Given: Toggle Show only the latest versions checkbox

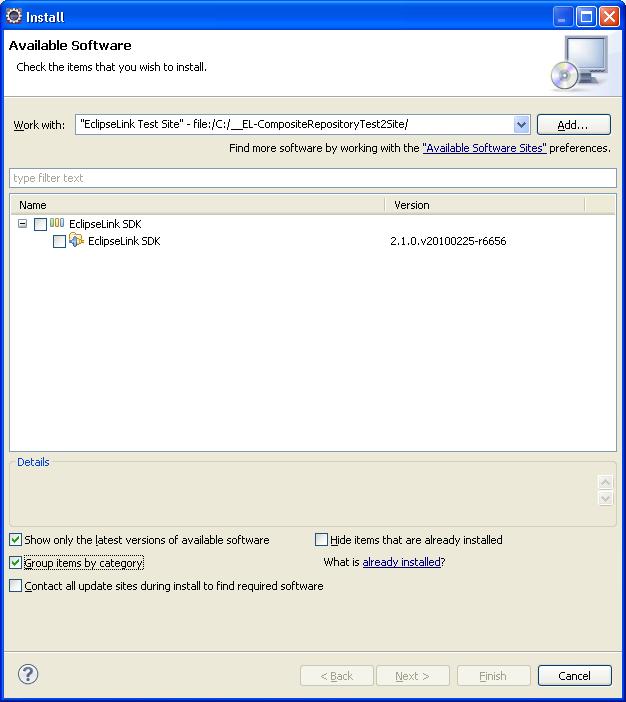Looking at the screenshot, I should click(16, 539).
